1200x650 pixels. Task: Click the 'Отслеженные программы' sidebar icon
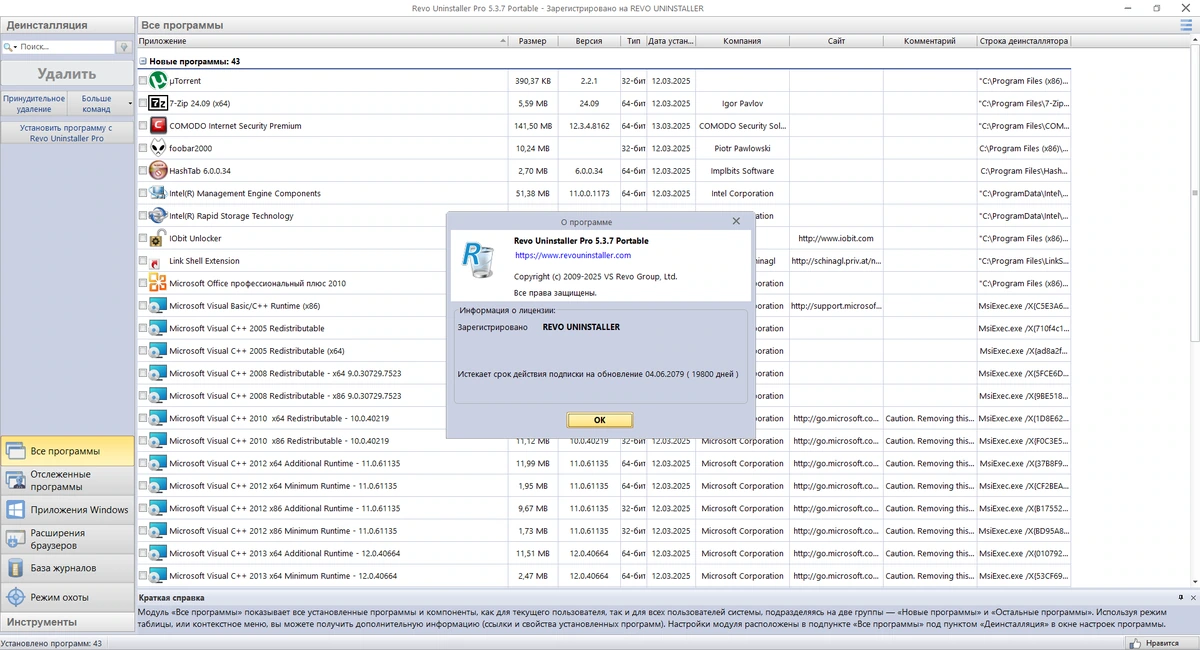15,480
